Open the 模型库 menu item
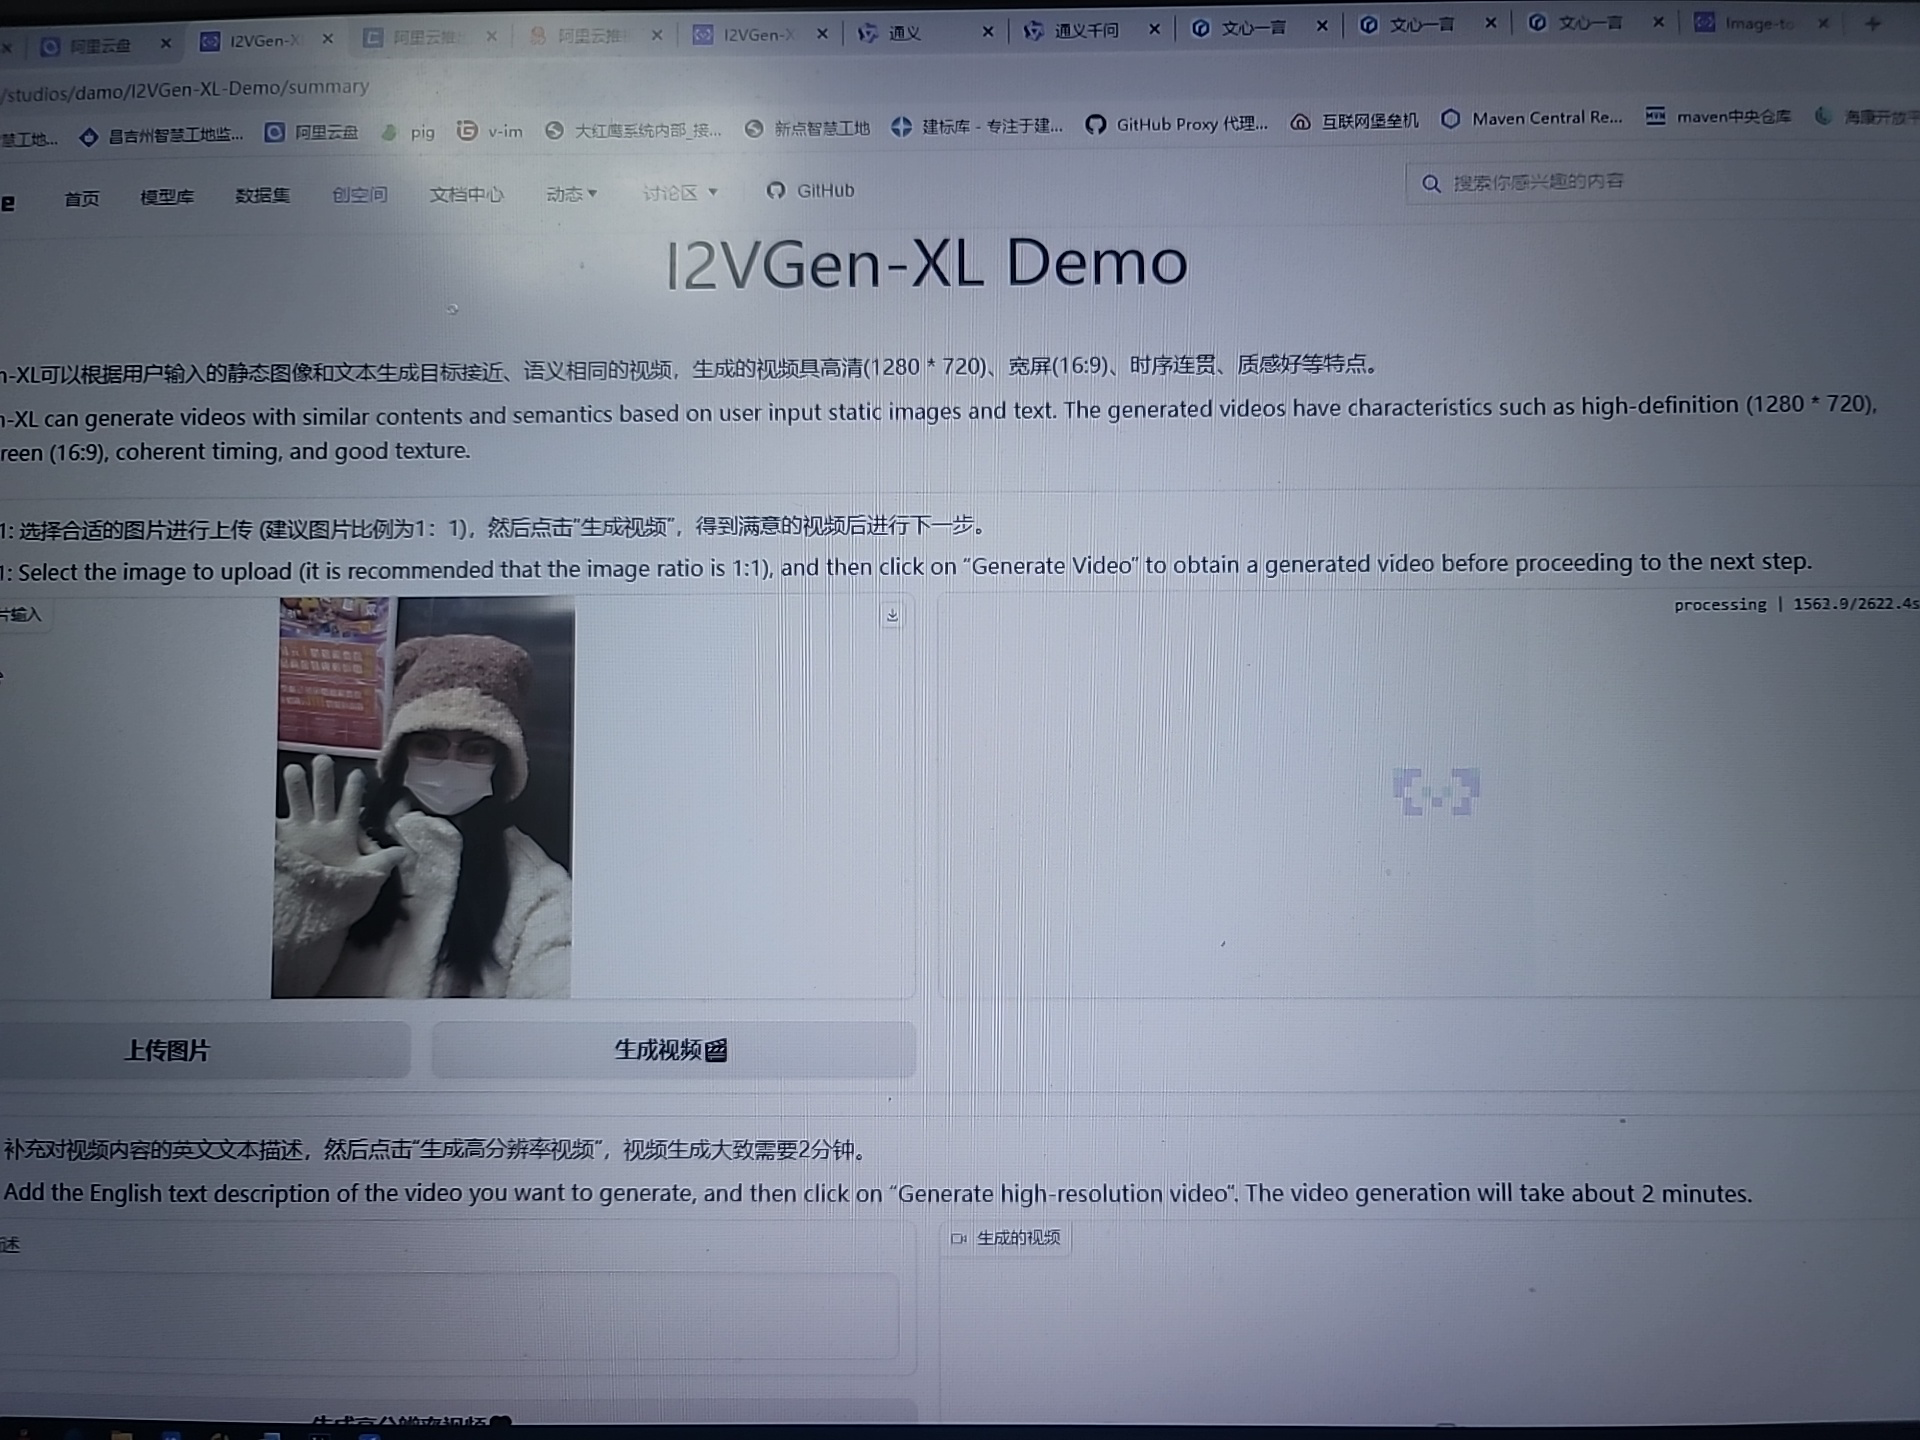Viewport: 1920px width, 1440px height. (x=167, y=197)
